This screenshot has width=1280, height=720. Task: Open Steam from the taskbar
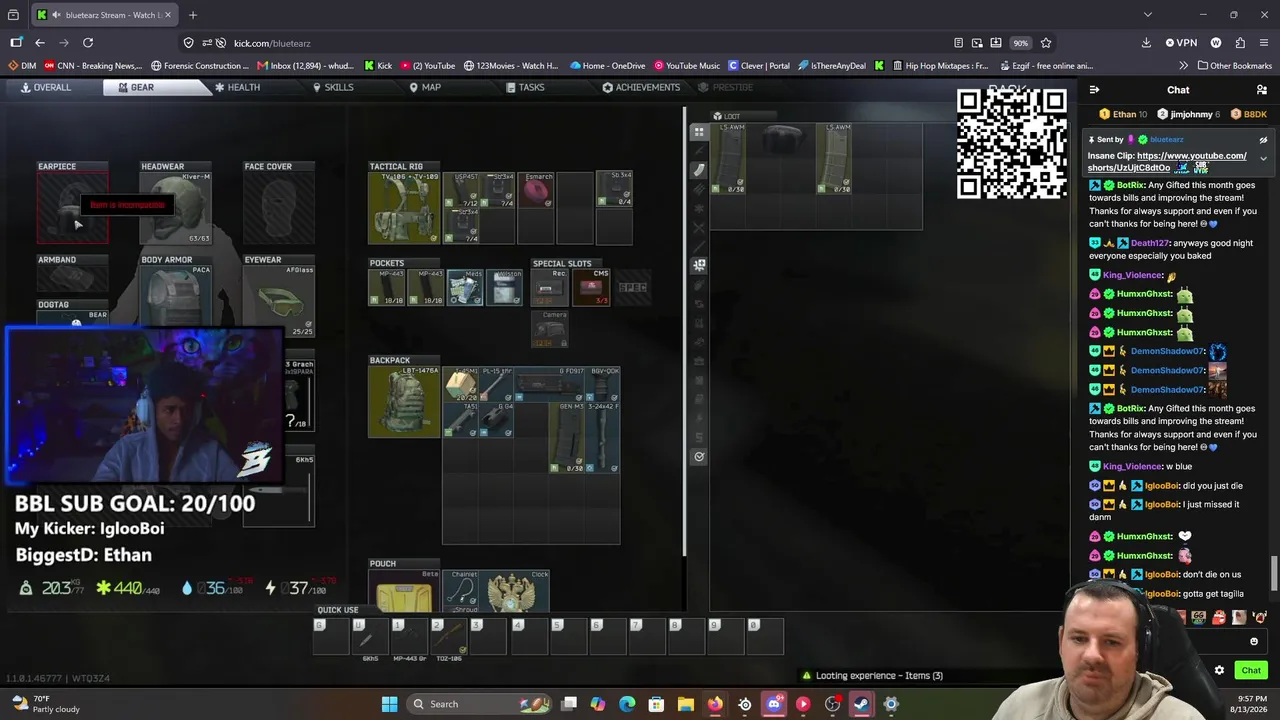click(x=861, y=704)
